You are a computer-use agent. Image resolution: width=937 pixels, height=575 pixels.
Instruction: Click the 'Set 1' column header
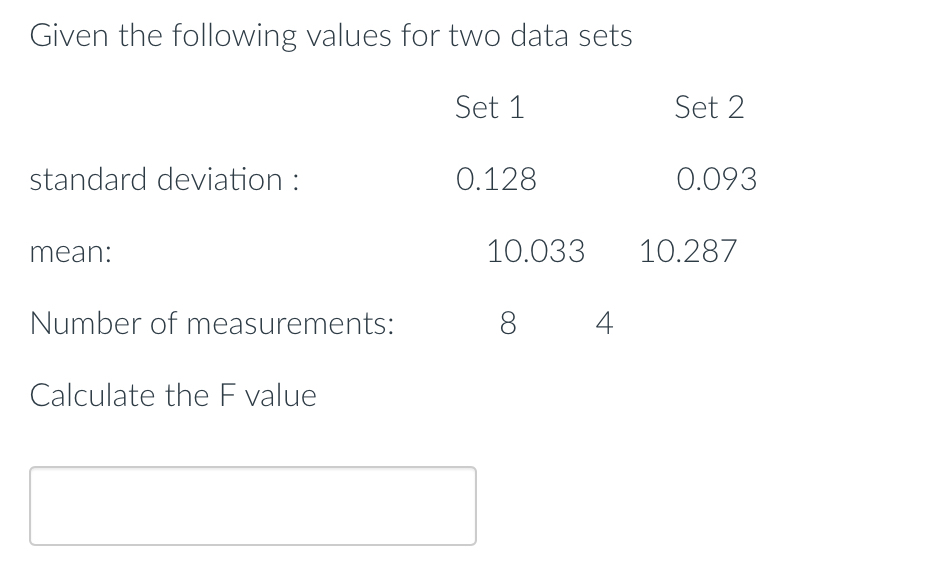[x=489, y=107]
